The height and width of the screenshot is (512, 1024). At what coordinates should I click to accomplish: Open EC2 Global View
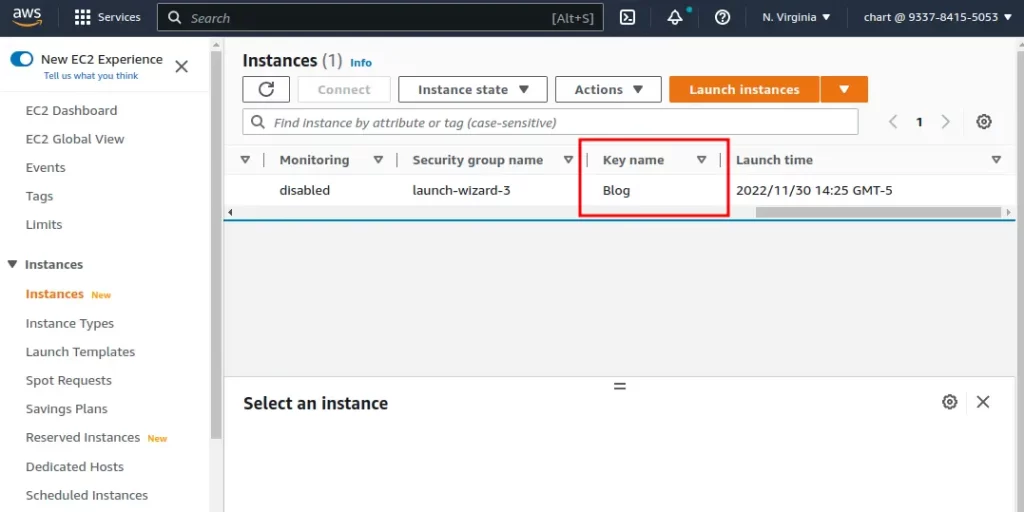pyautogui.click(x=74, y=139)
